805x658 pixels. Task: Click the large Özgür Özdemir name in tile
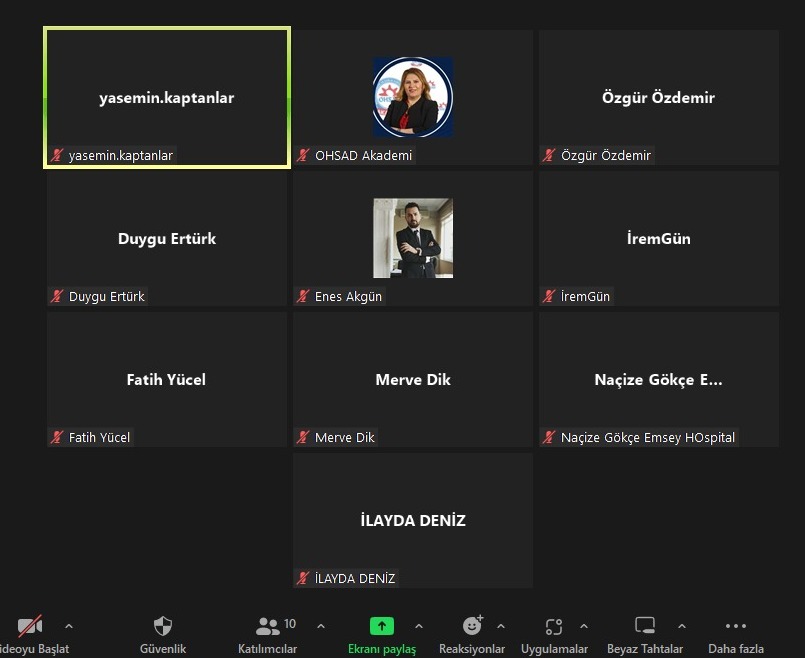click(658, 97)
